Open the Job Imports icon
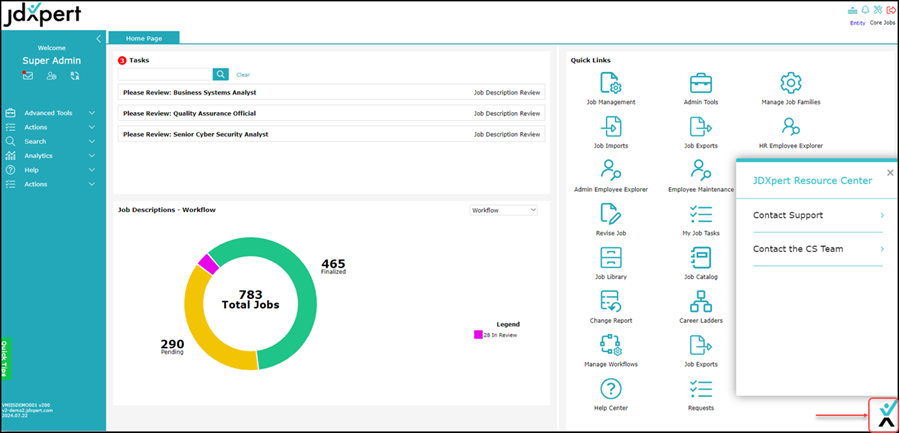Viewport: 900px width, 433px height. click(x=610, y=127)
